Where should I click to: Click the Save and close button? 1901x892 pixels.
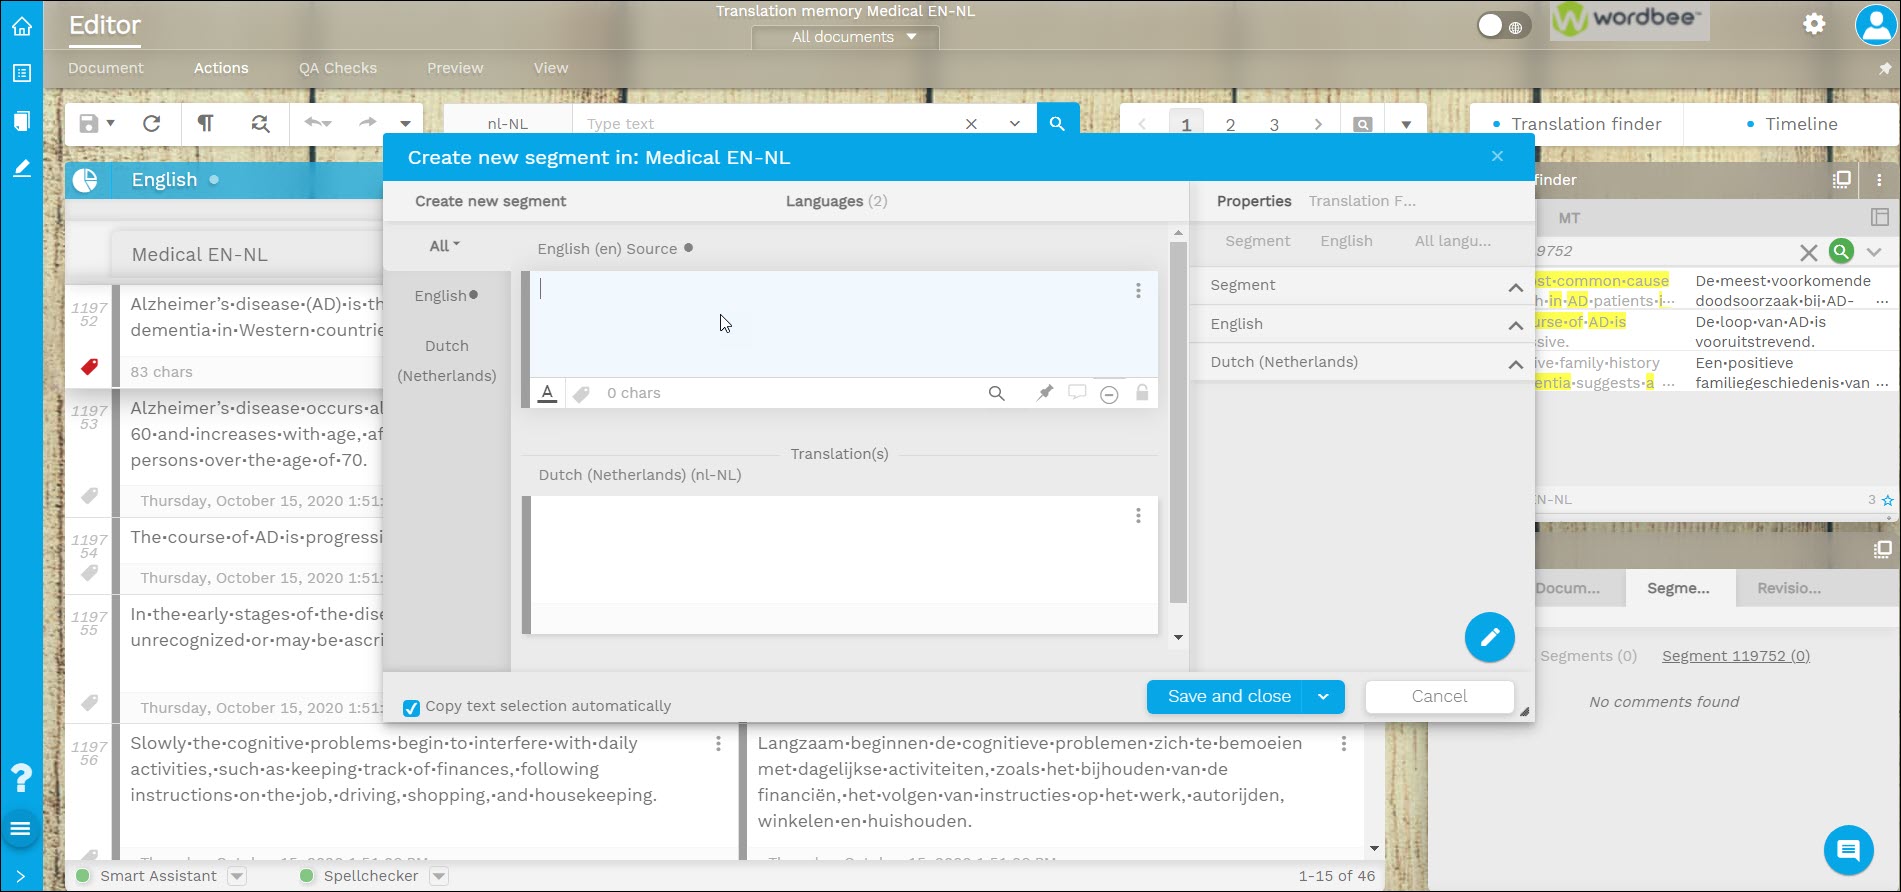1228,697
